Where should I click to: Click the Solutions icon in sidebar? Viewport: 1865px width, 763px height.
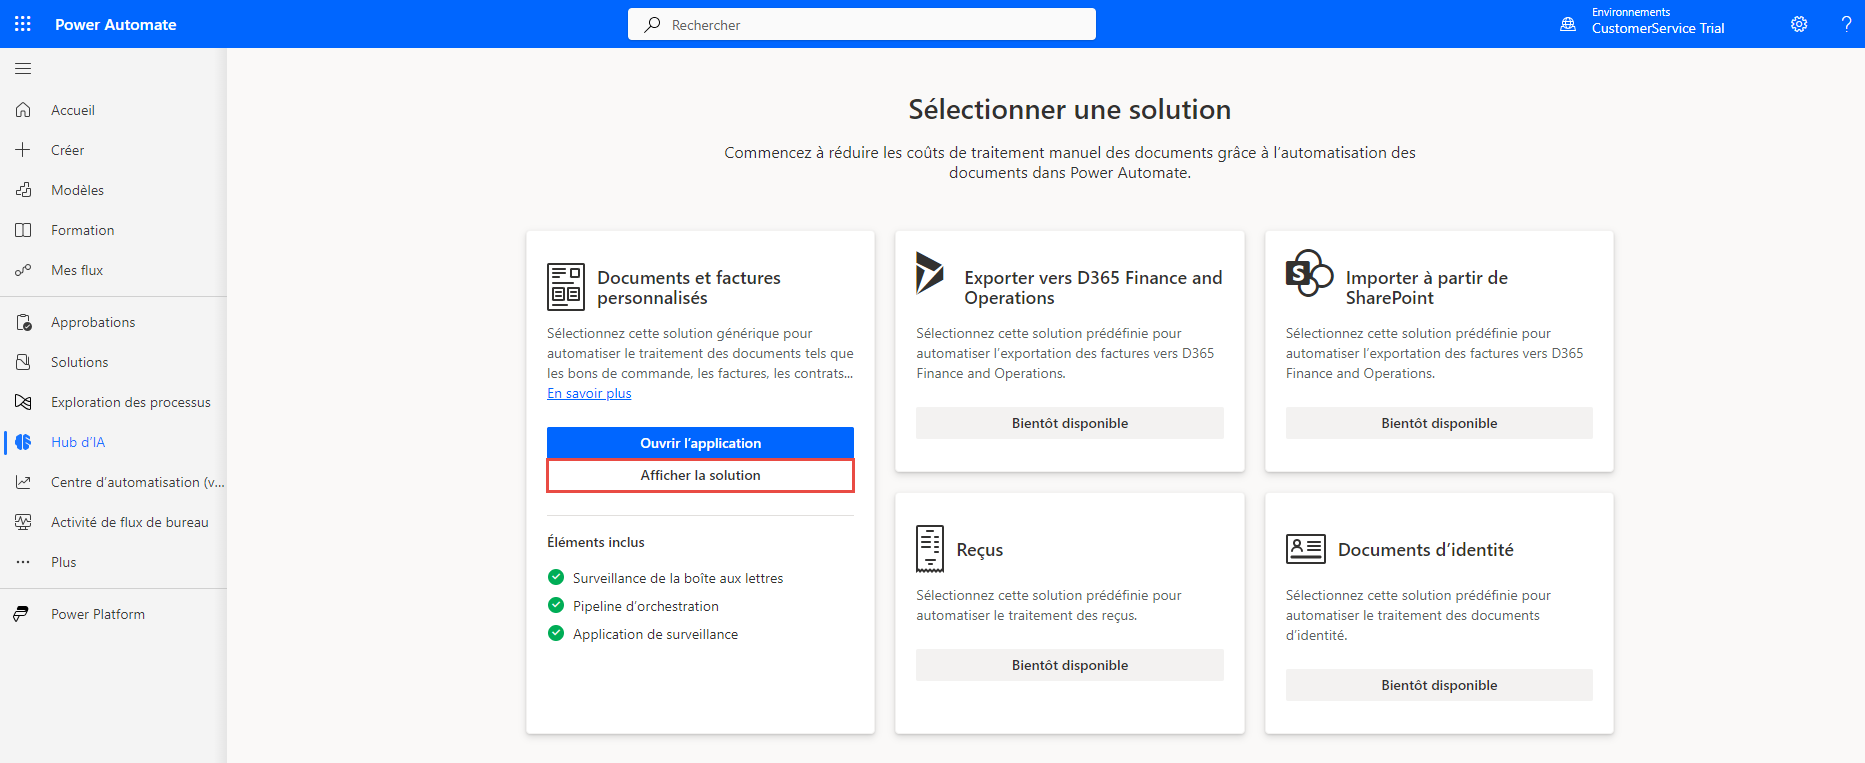pos(23,362)
